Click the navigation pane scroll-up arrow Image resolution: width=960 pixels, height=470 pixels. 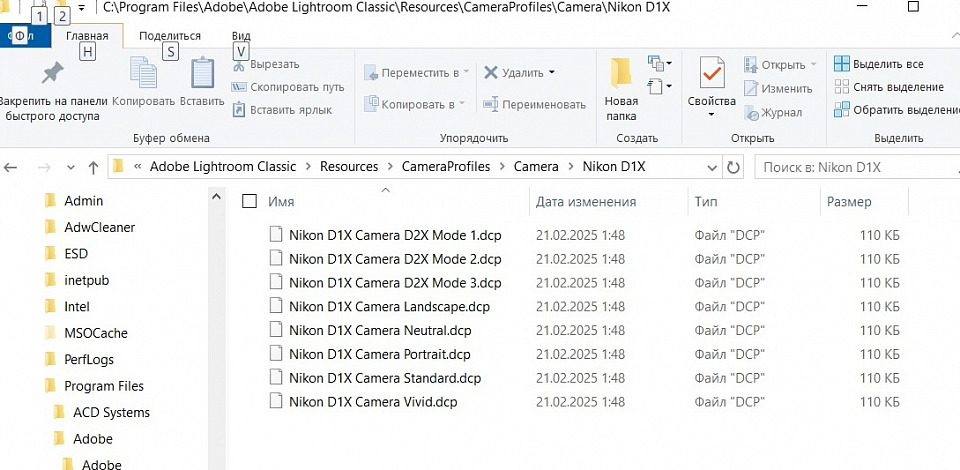click(217, 197)
